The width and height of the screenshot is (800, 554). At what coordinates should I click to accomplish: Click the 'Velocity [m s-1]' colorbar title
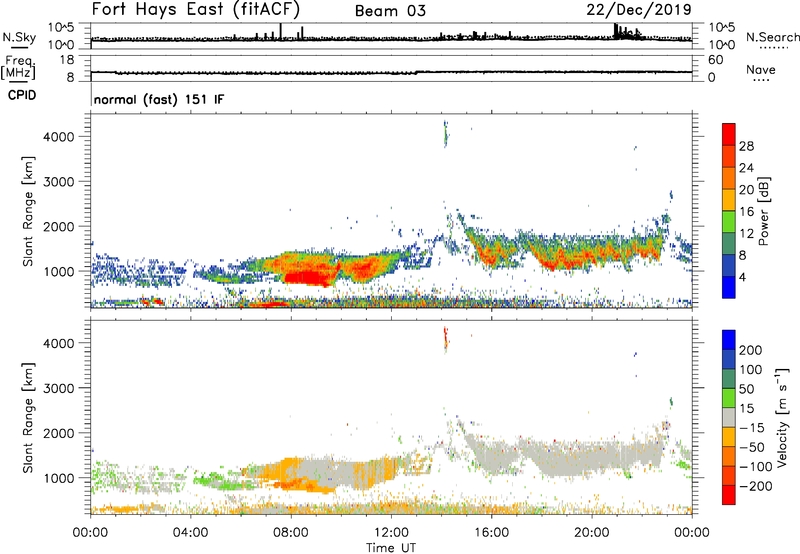(x=781, y=417)
